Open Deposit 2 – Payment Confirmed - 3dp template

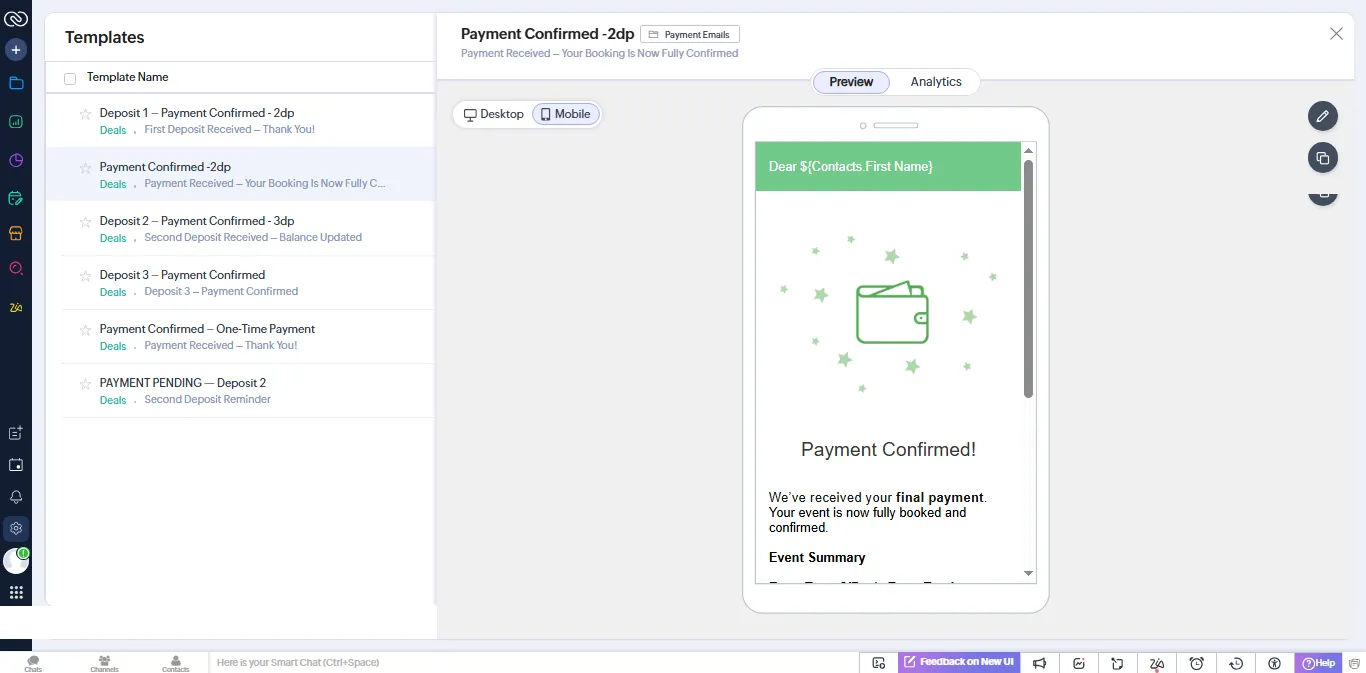pyautogui.click(x=197, y=221)
